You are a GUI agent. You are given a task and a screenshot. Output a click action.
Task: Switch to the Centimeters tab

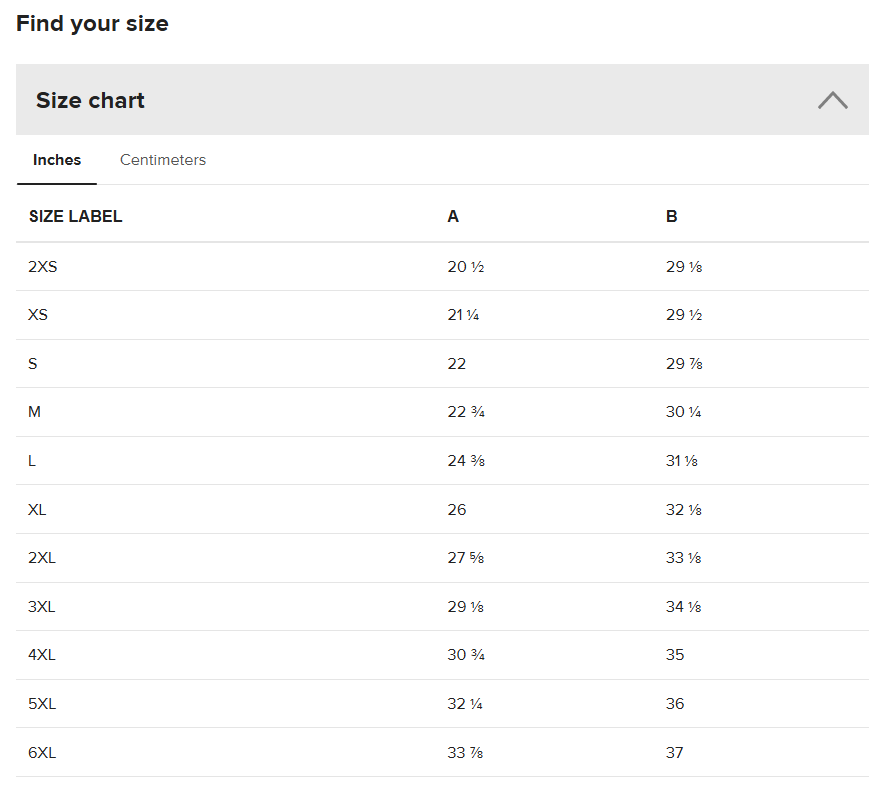click(x=163, y=160)
